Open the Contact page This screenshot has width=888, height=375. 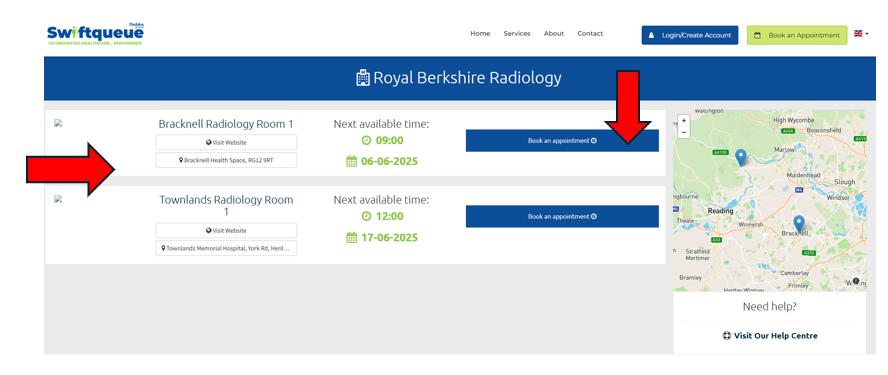(x=590, y=33)
